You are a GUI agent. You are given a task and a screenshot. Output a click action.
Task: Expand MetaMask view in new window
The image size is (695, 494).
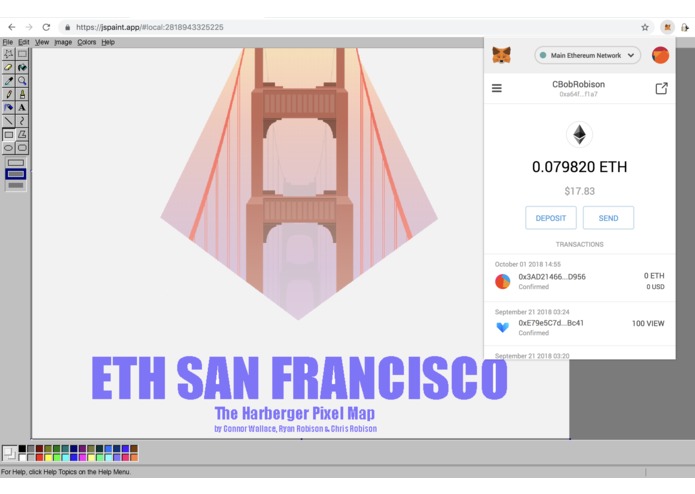click(x=661, y=88)
